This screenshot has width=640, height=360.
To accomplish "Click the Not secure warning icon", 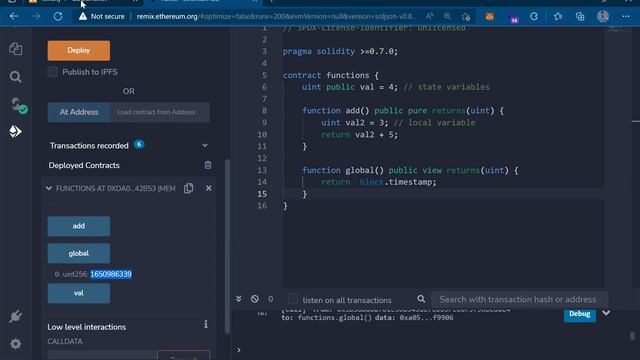I will pos(83,16).
